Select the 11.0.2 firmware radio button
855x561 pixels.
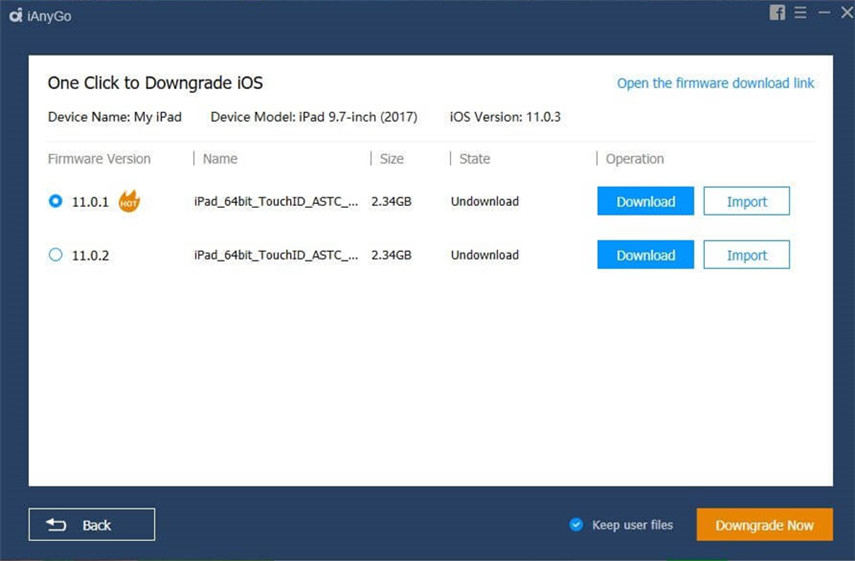tap(56, 255)
